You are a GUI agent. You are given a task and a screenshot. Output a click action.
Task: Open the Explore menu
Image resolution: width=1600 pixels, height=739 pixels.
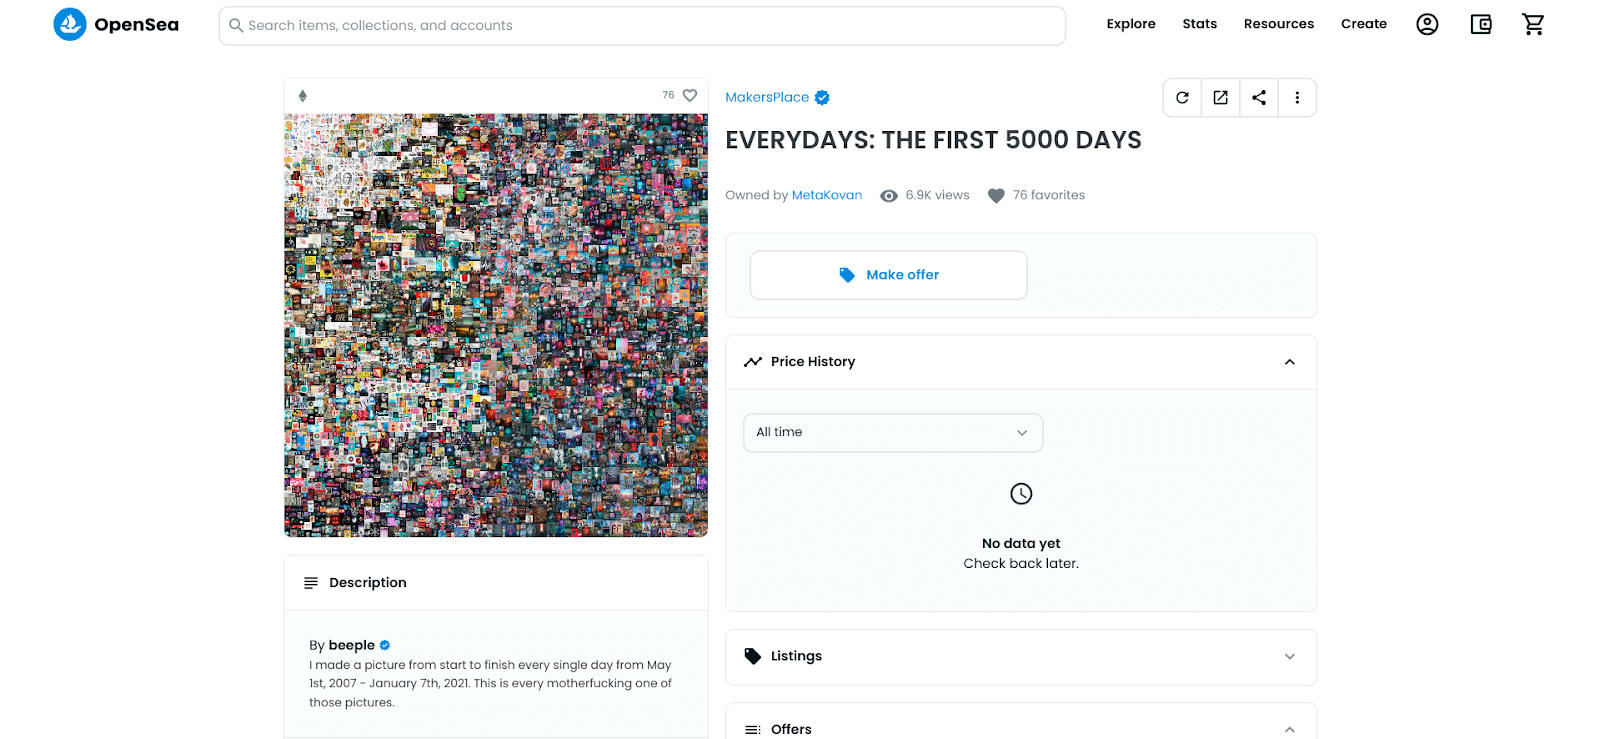(x=1131, y=24)
